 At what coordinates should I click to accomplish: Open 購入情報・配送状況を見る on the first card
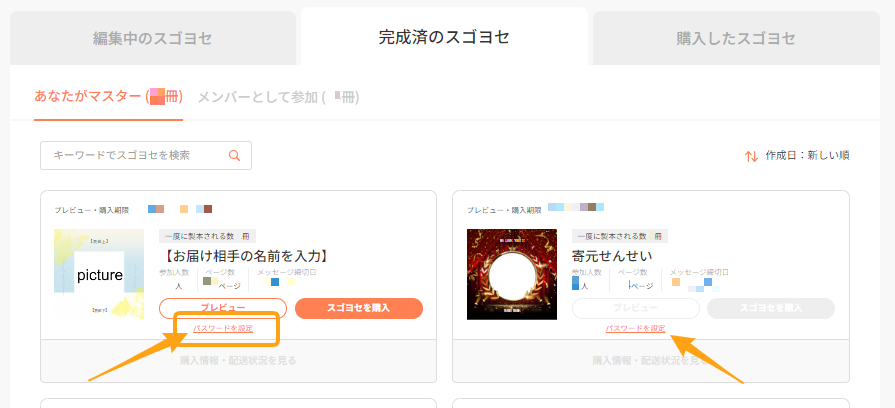(x=238, y=361)
